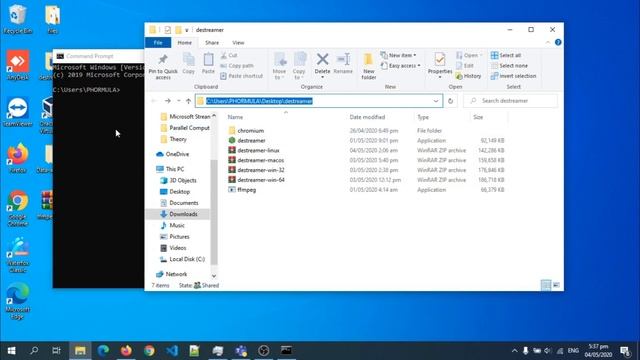Go up one folder level

pyautogui.click(x=188, y=101)
